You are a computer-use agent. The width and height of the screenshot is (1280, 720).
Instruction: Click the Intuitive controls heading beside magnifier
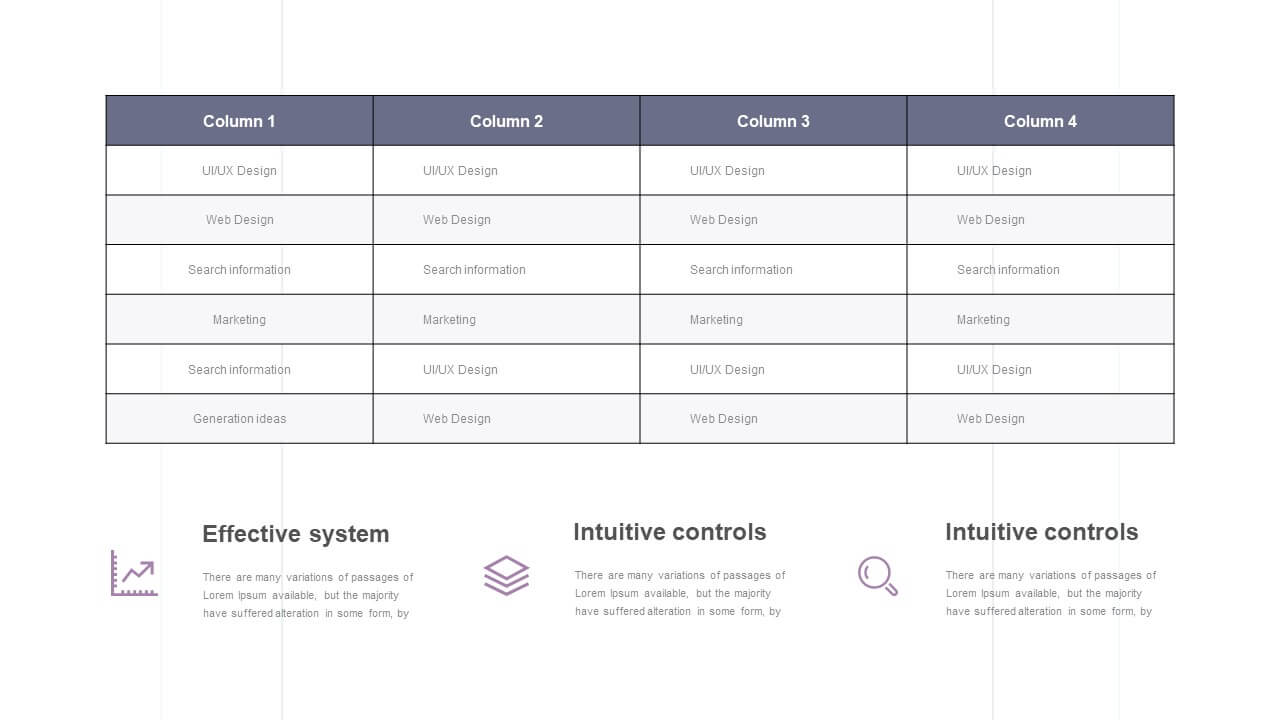[x=1042, y=532]
